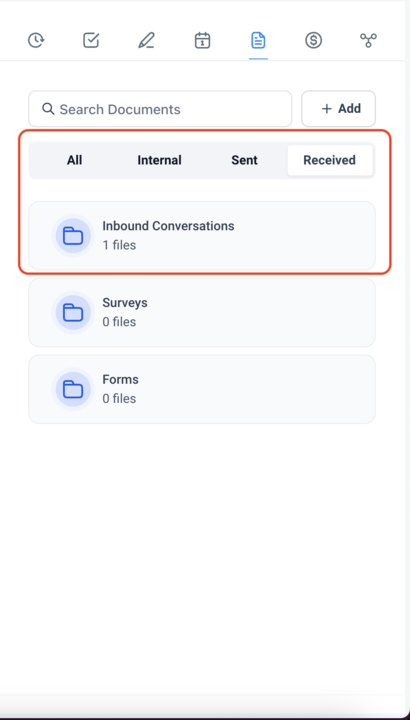The height and width of the screenshot is (720, 410).
Task: Open the activity history clock icon
Action: (x=36, y=40)
